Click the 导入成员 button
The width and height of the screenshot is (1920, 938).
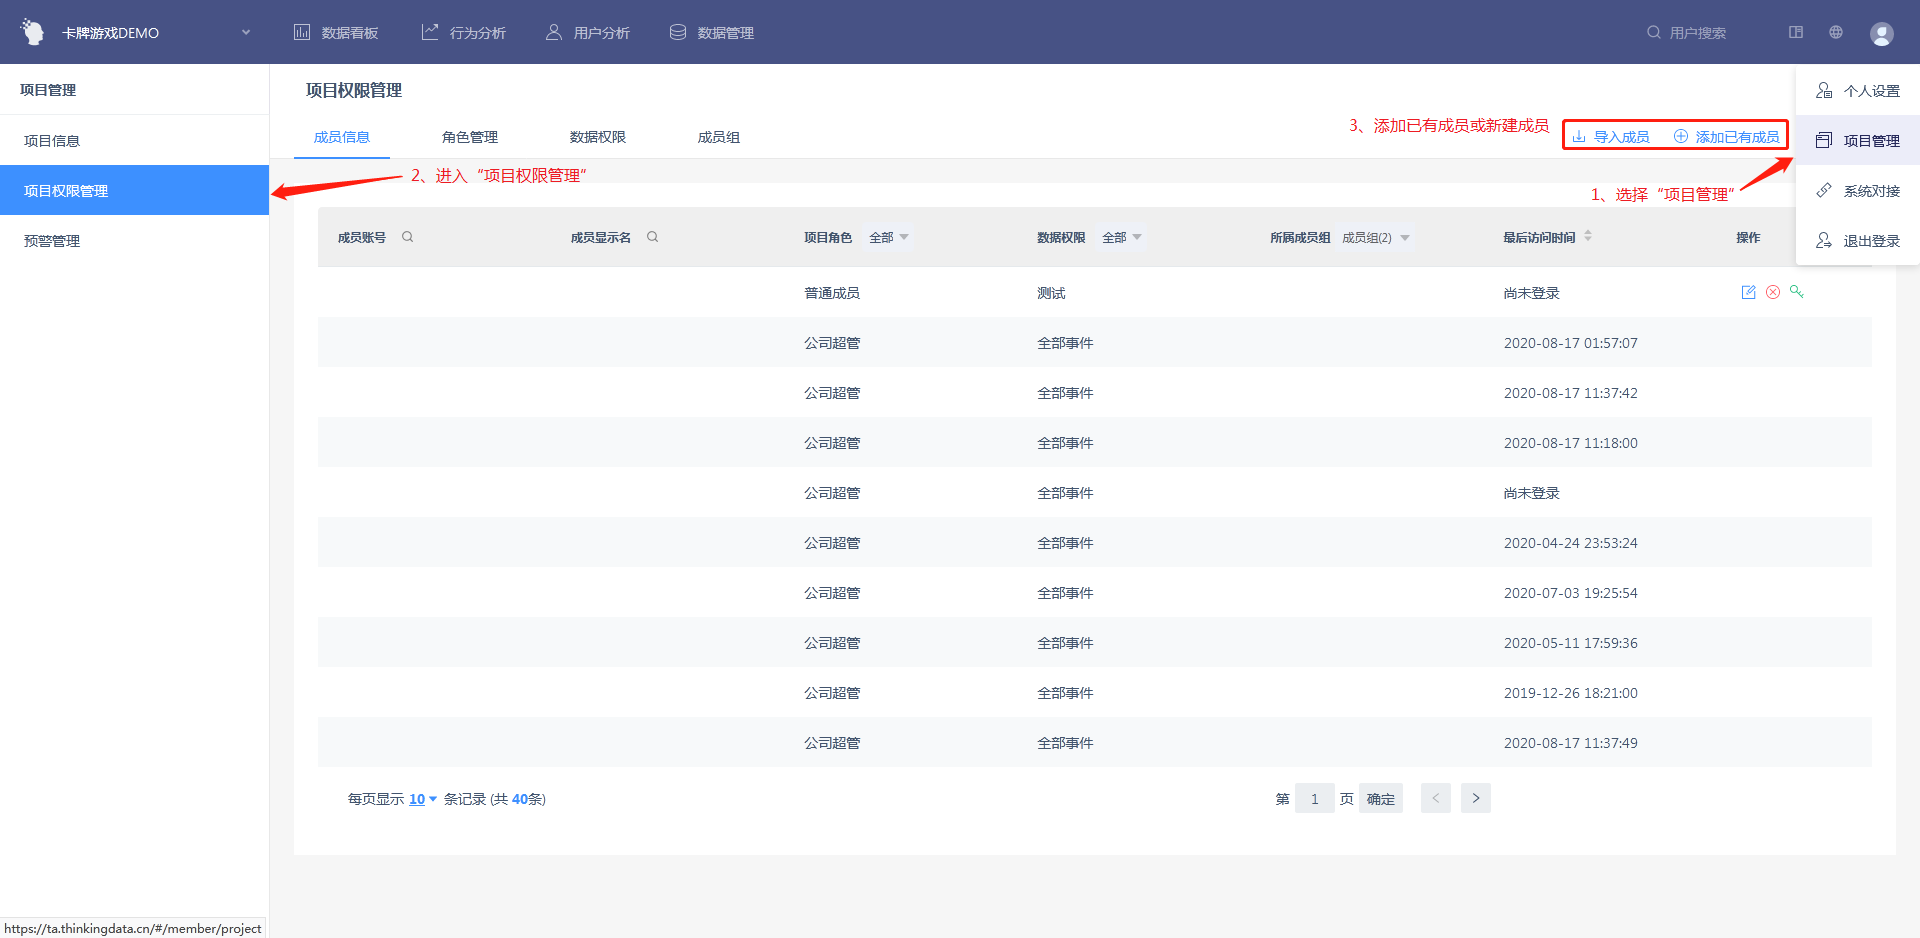tap(1611, 137)
